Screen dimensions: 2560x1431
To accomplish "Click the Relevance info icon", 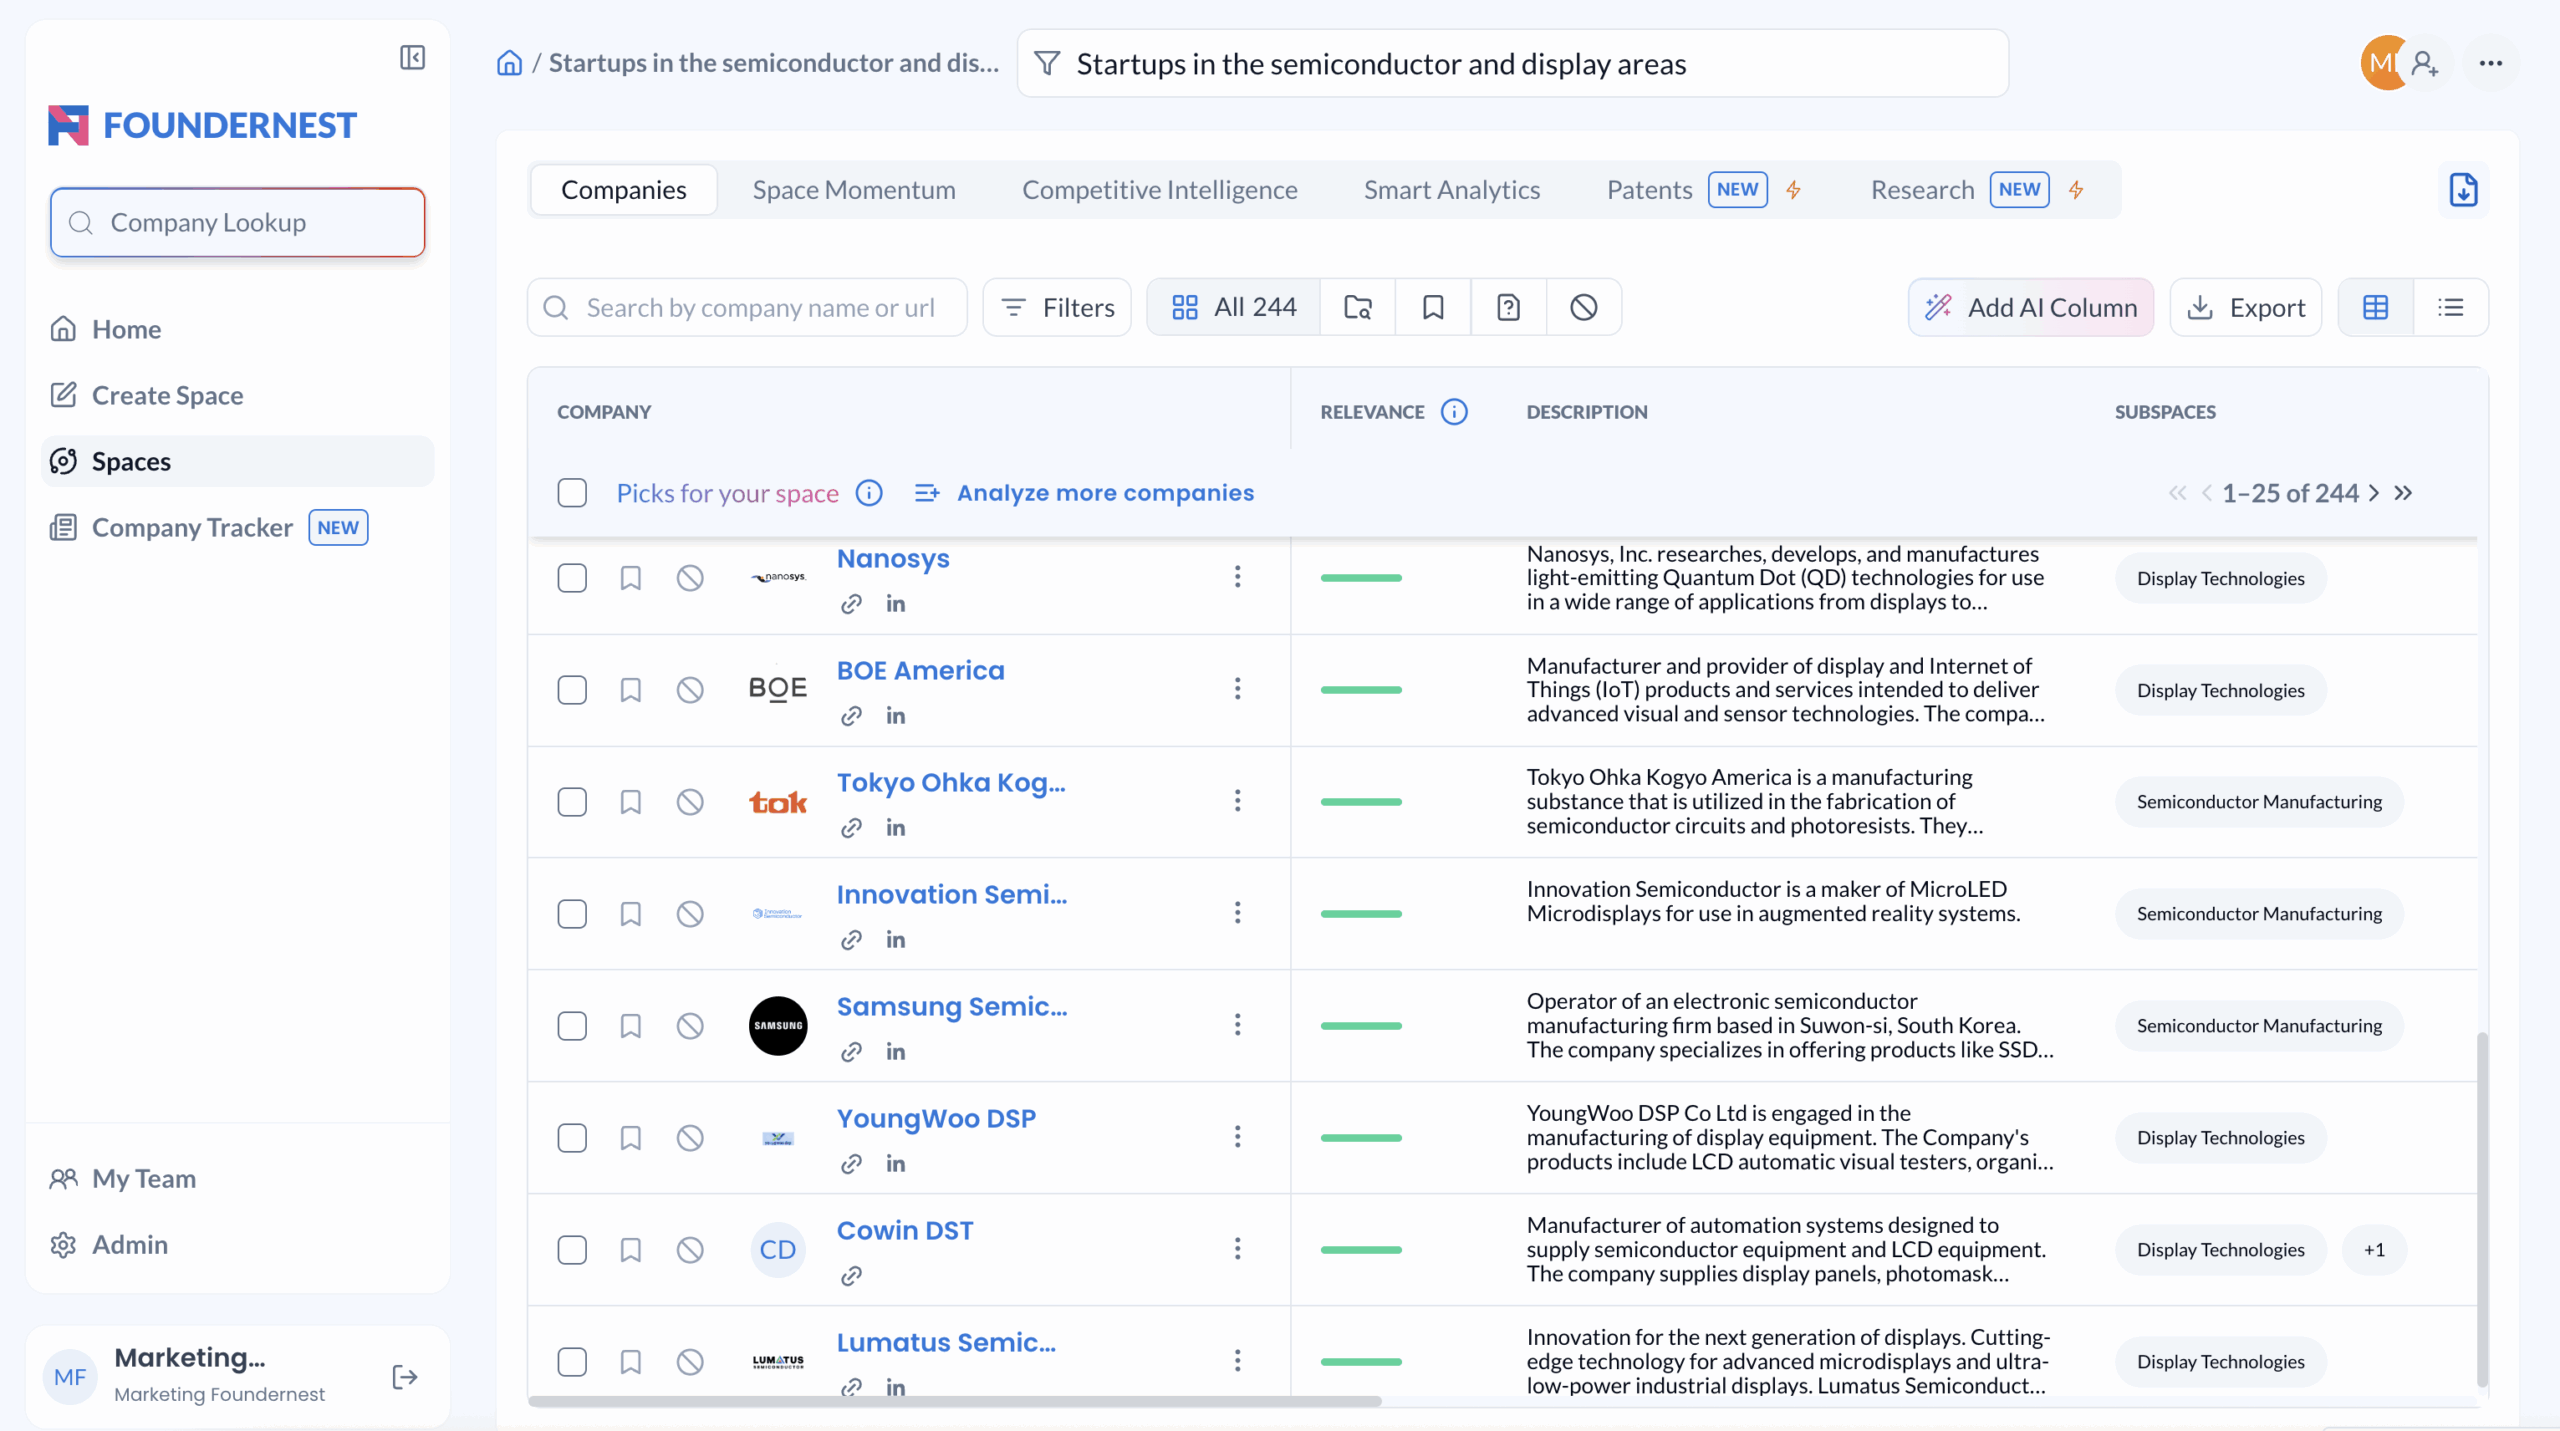I will tap(1454, 412).
